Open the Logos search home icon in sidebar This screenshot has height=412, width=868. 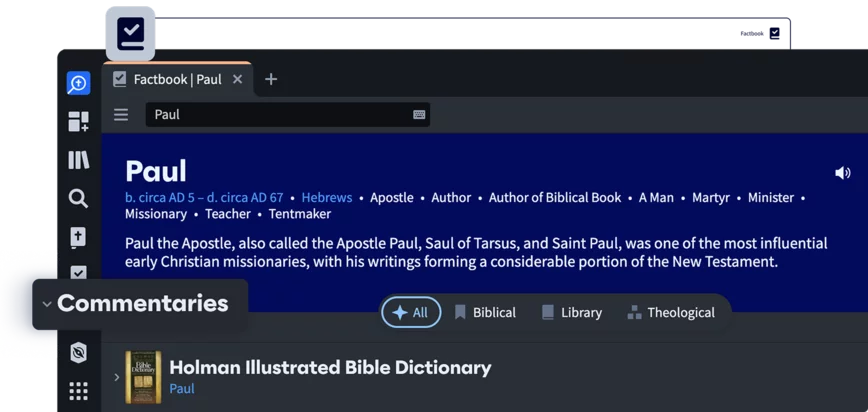(x=79, y=83)
